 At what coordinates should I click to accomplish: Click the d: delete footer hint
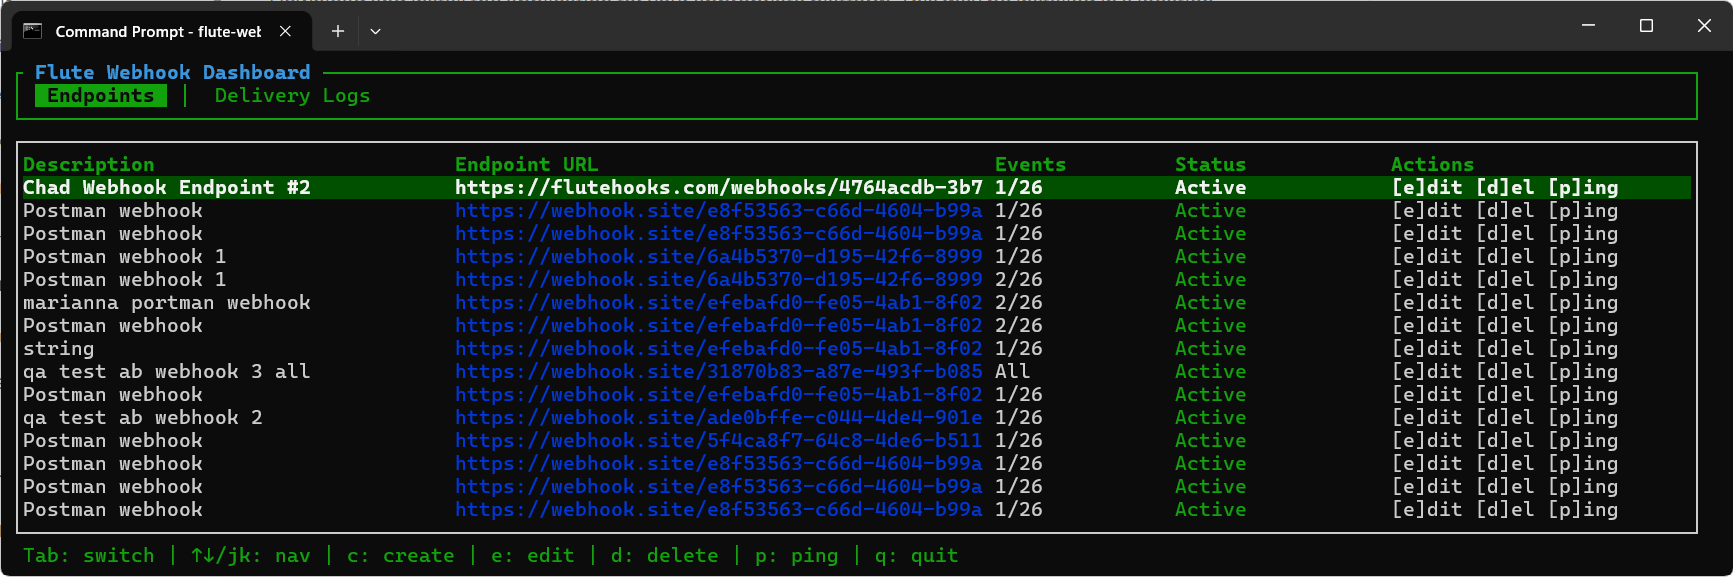point(664,556)
